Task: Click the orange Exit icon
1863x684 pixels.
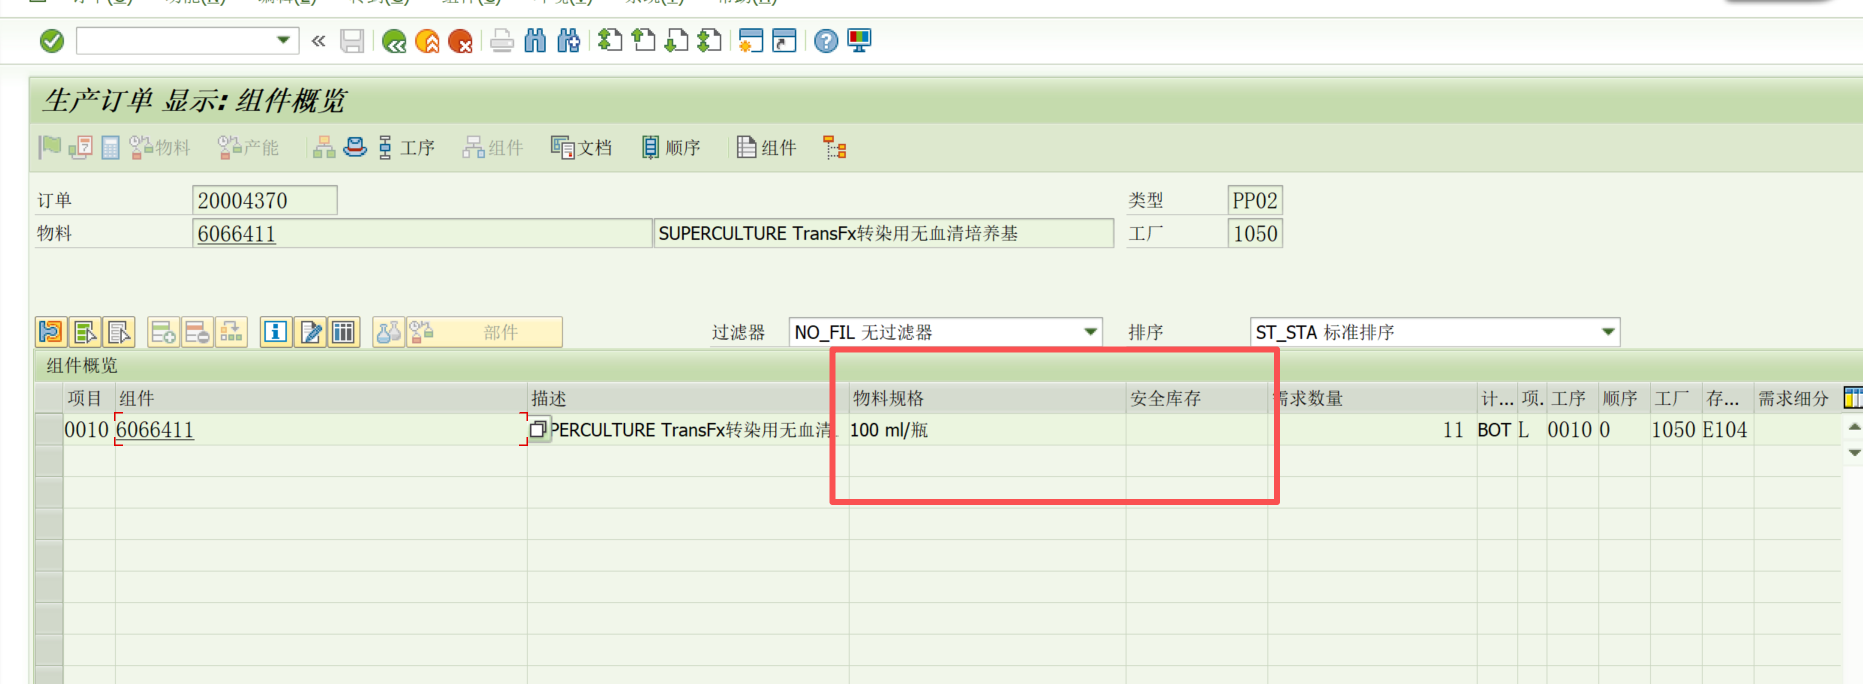Action: (427, 41)
